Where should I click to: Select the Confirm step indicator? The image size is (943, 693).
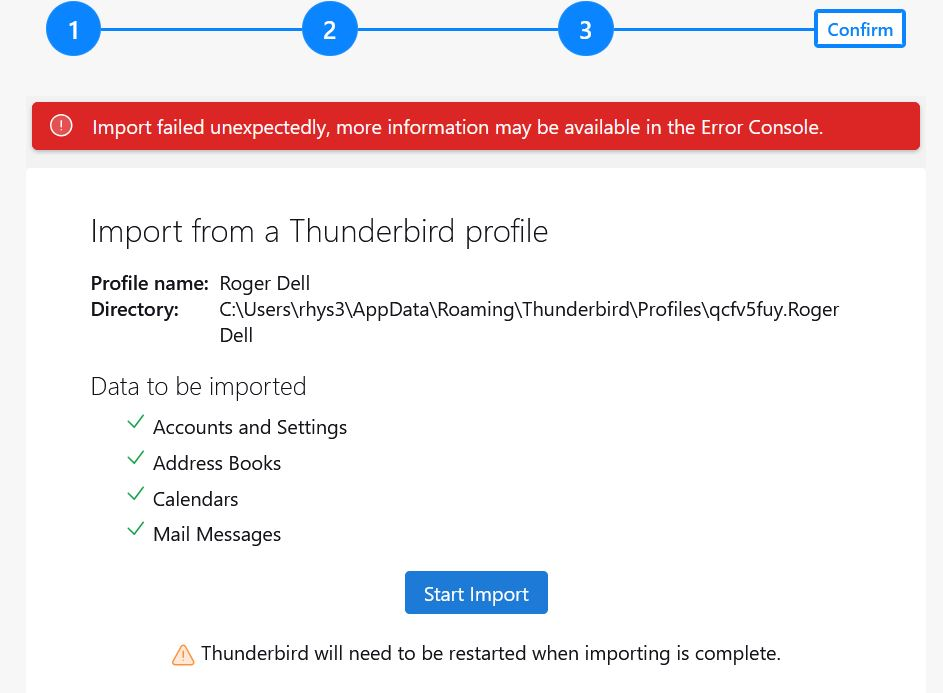860,29
